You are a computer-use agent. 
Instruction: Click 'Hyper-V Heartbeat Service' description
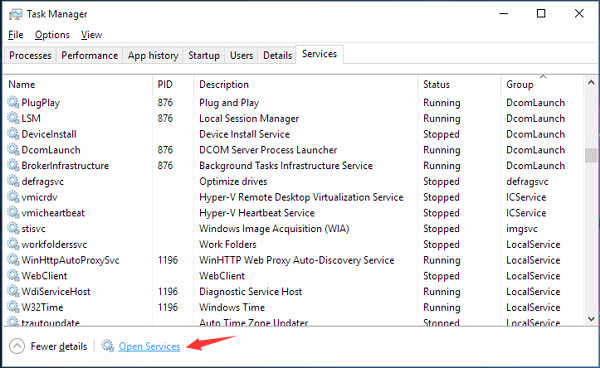[x=257, y=213]
